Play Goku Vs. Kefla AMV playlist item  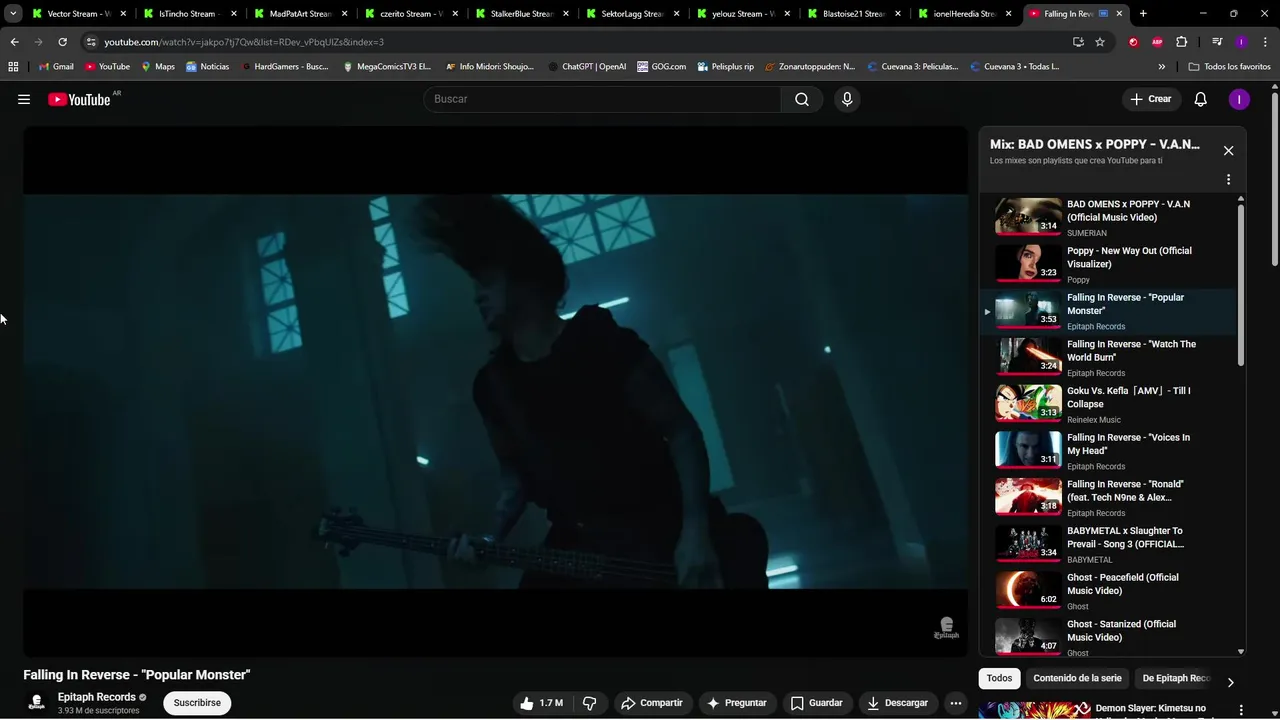(1109, 404)
